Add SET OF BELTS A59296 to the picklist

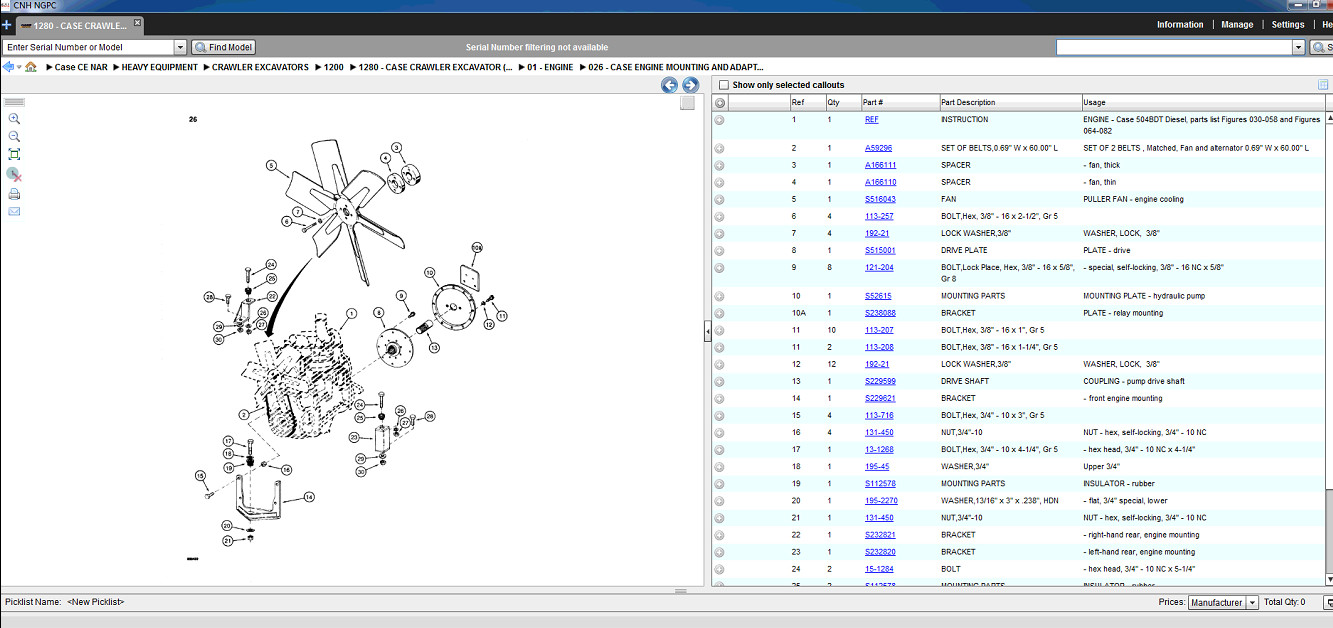point(719,148)
